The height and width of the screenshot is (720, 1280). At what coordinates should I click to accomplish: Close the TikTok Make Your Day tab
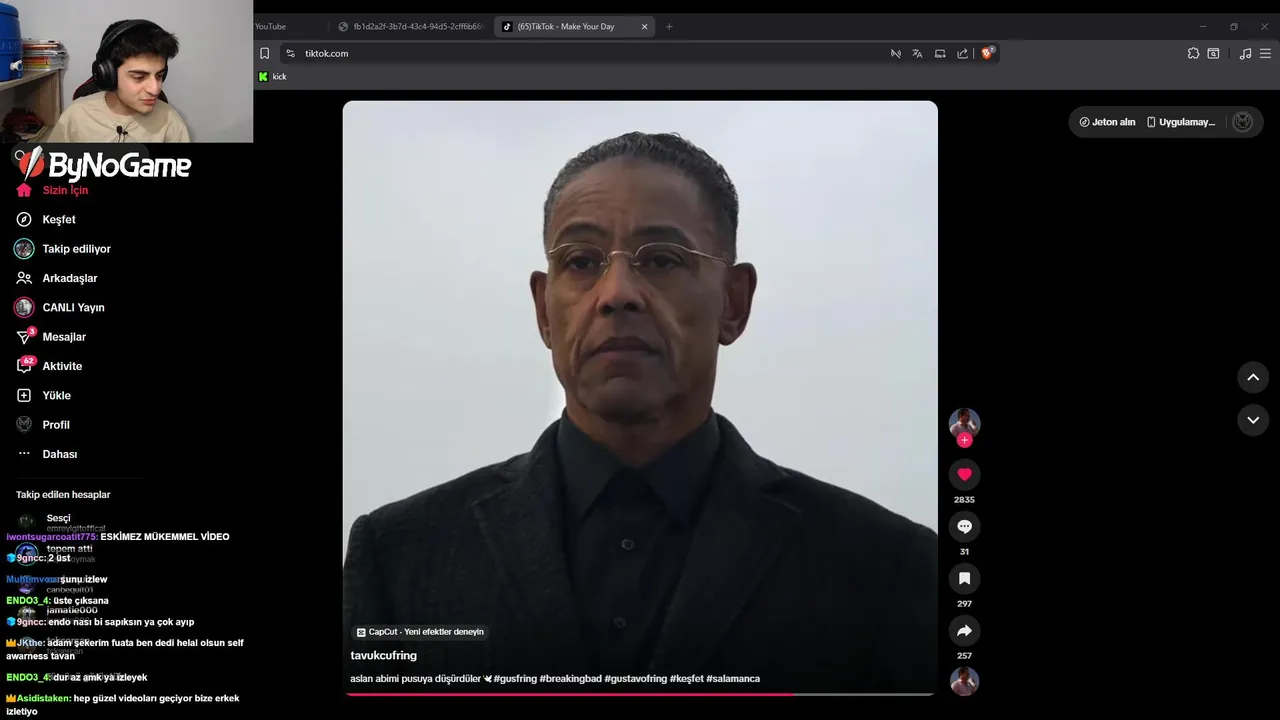tap(644, 27)
